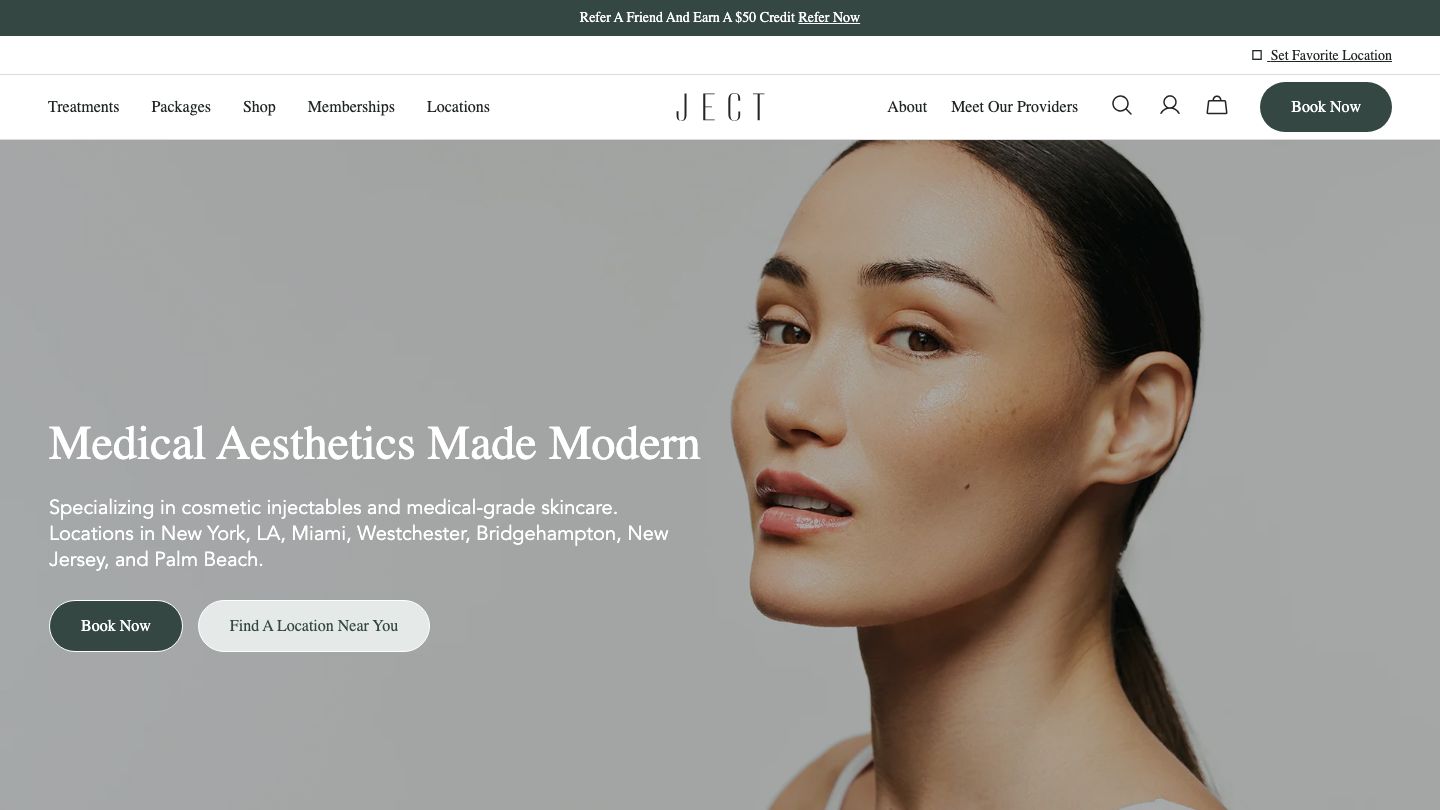The image size is (1440, 810).
Task: Click the Refer Now link in banner
Action: [x=829, y=17]
